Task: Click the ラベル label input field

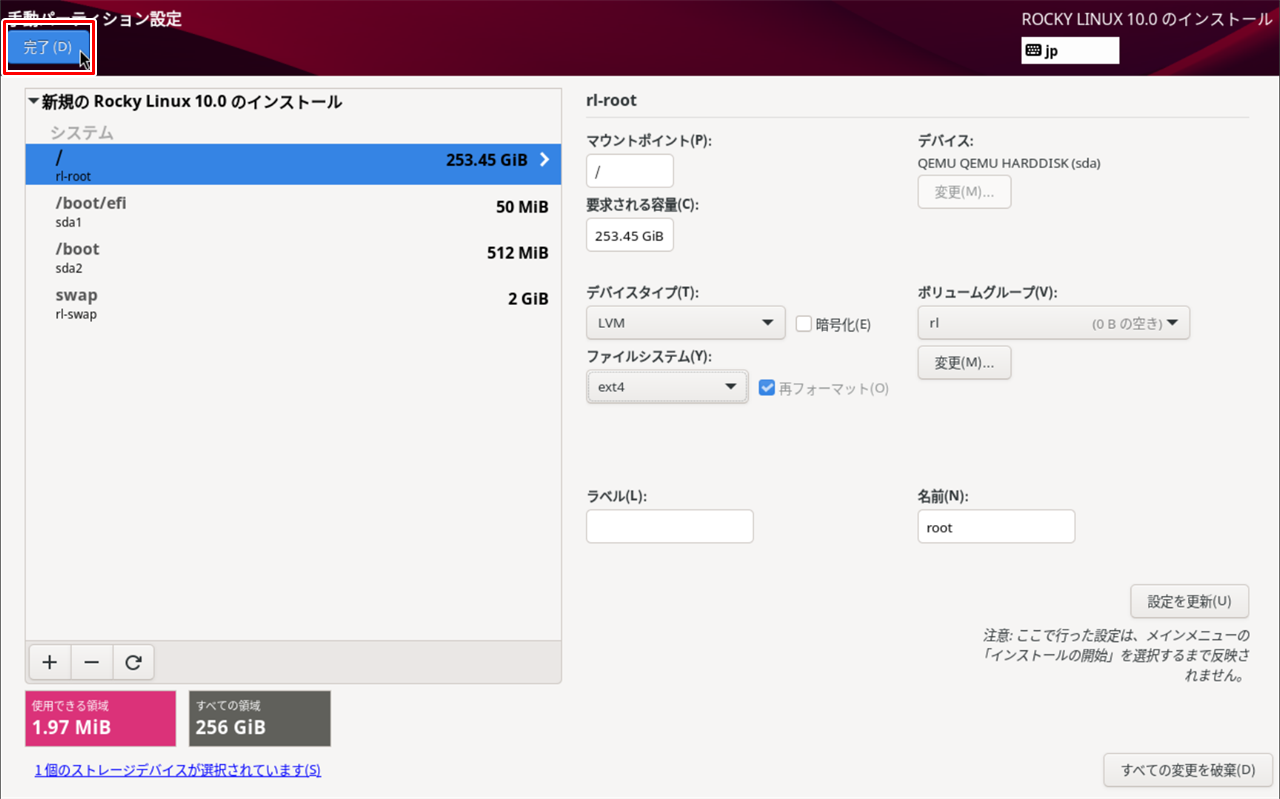Action: pyautogui.click(x=669, y=526)
